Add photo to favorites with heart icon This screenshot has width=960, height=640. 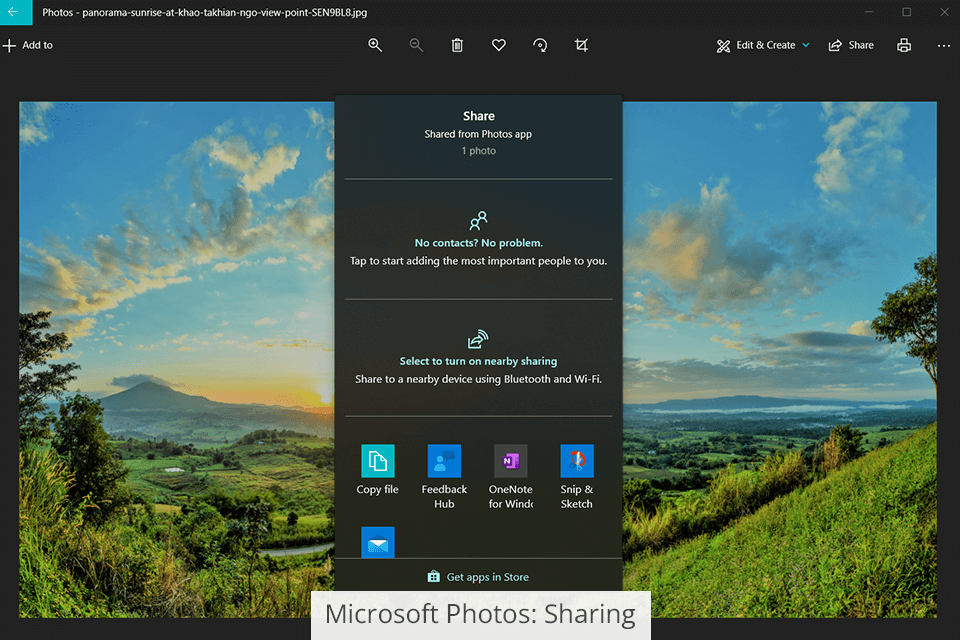(499, 45)
